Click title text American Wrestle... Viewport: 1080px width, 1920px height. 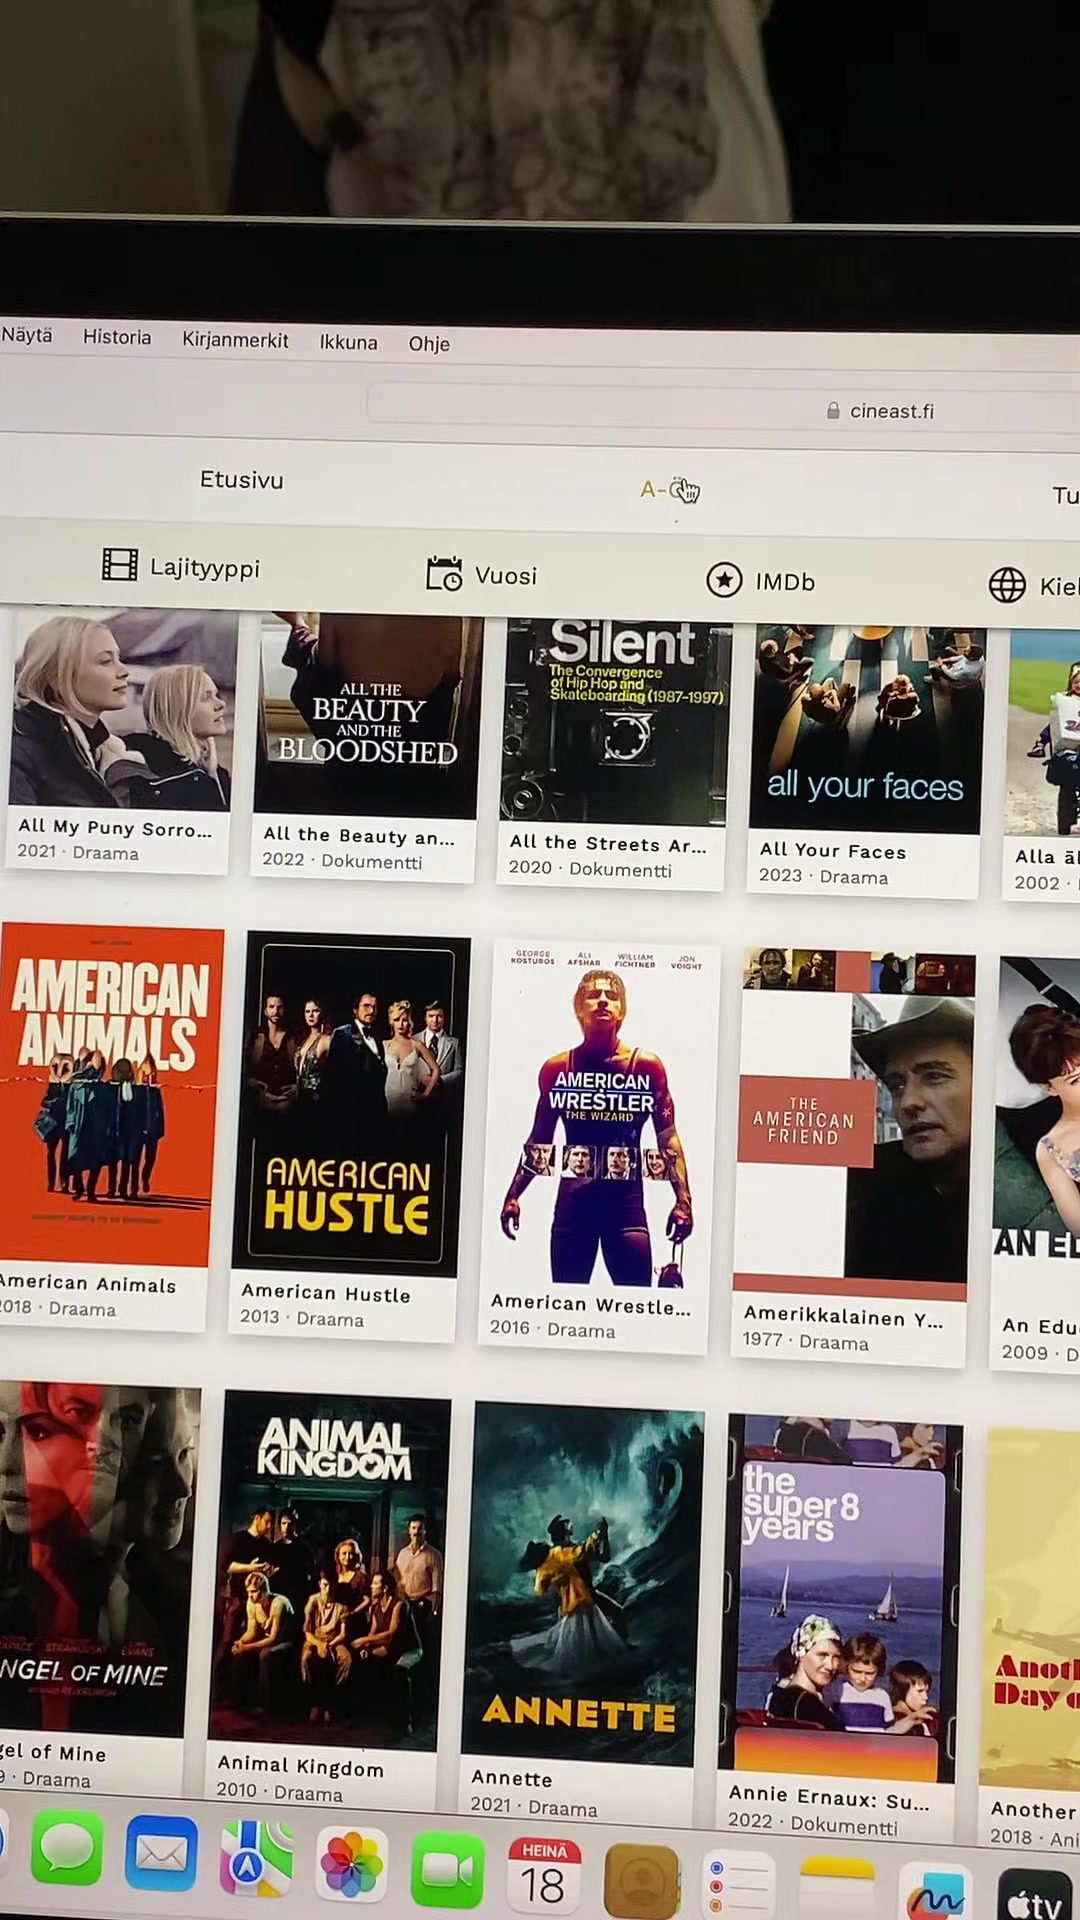pyautogui.click(x=590, y=1304)
